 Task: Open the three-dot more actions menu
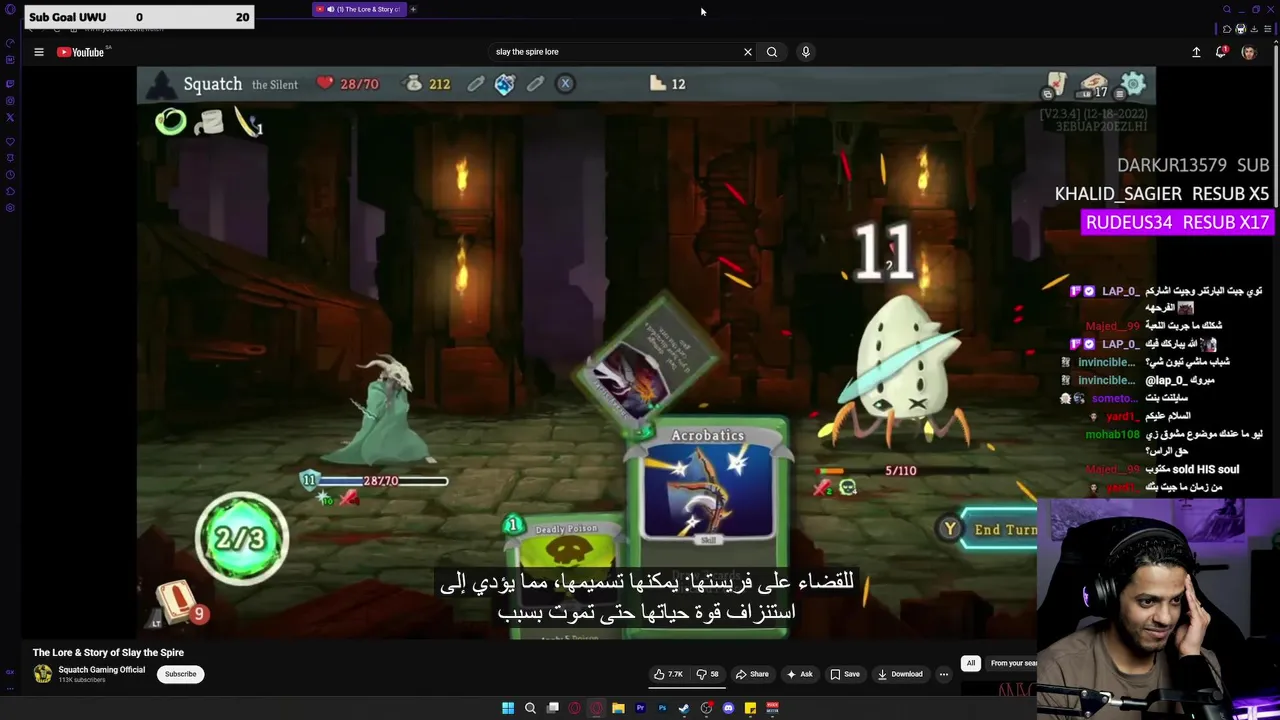943,674
